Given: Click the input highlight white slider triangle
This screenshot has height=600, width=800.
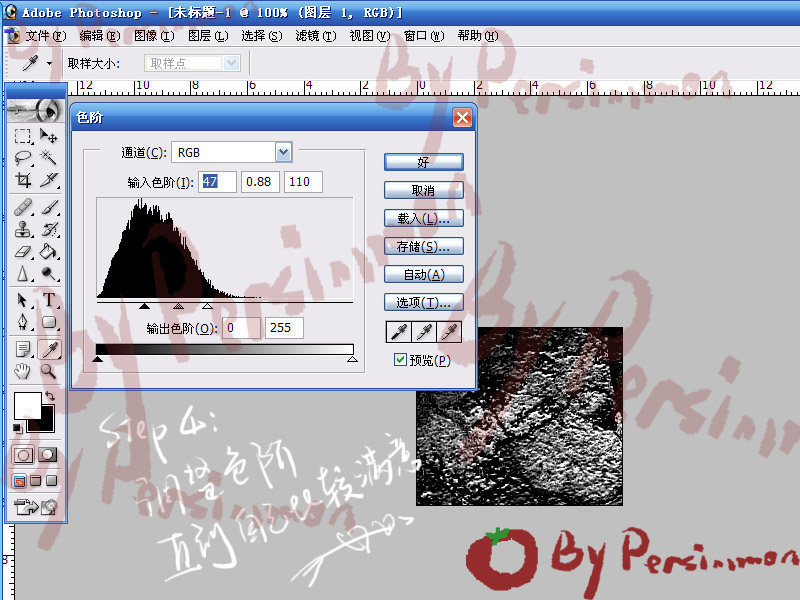Looking at the screenshot, I should click(207, 306).
